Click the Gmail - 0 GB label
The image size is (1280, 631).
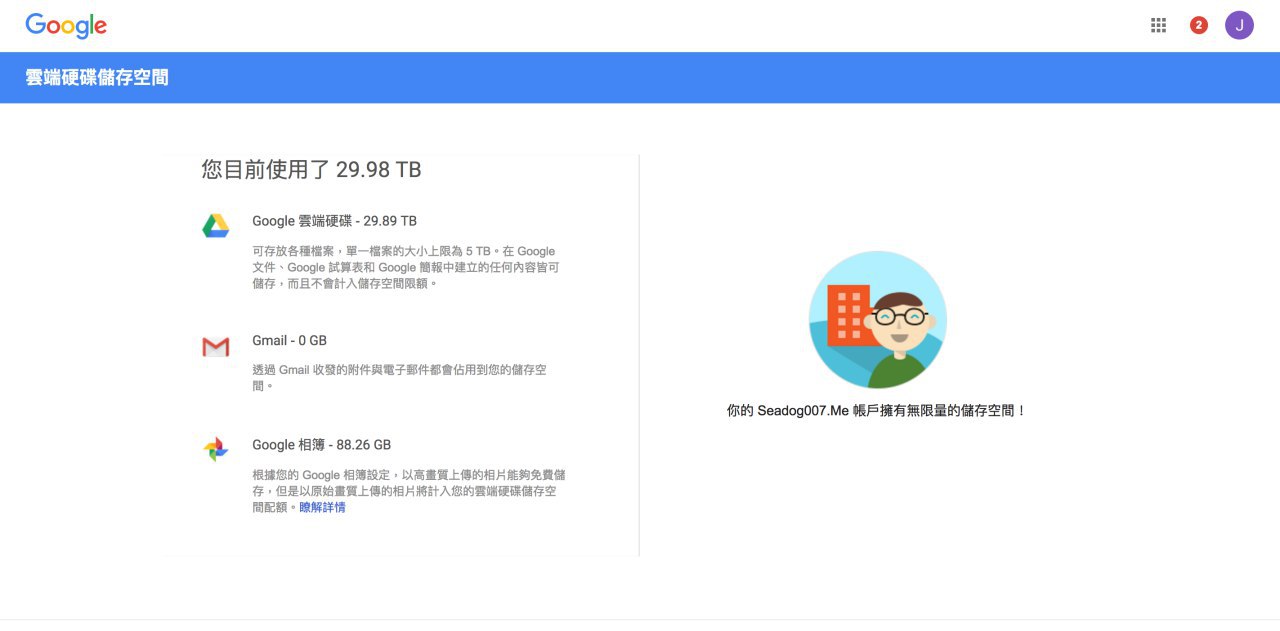[x=289, y=341]
